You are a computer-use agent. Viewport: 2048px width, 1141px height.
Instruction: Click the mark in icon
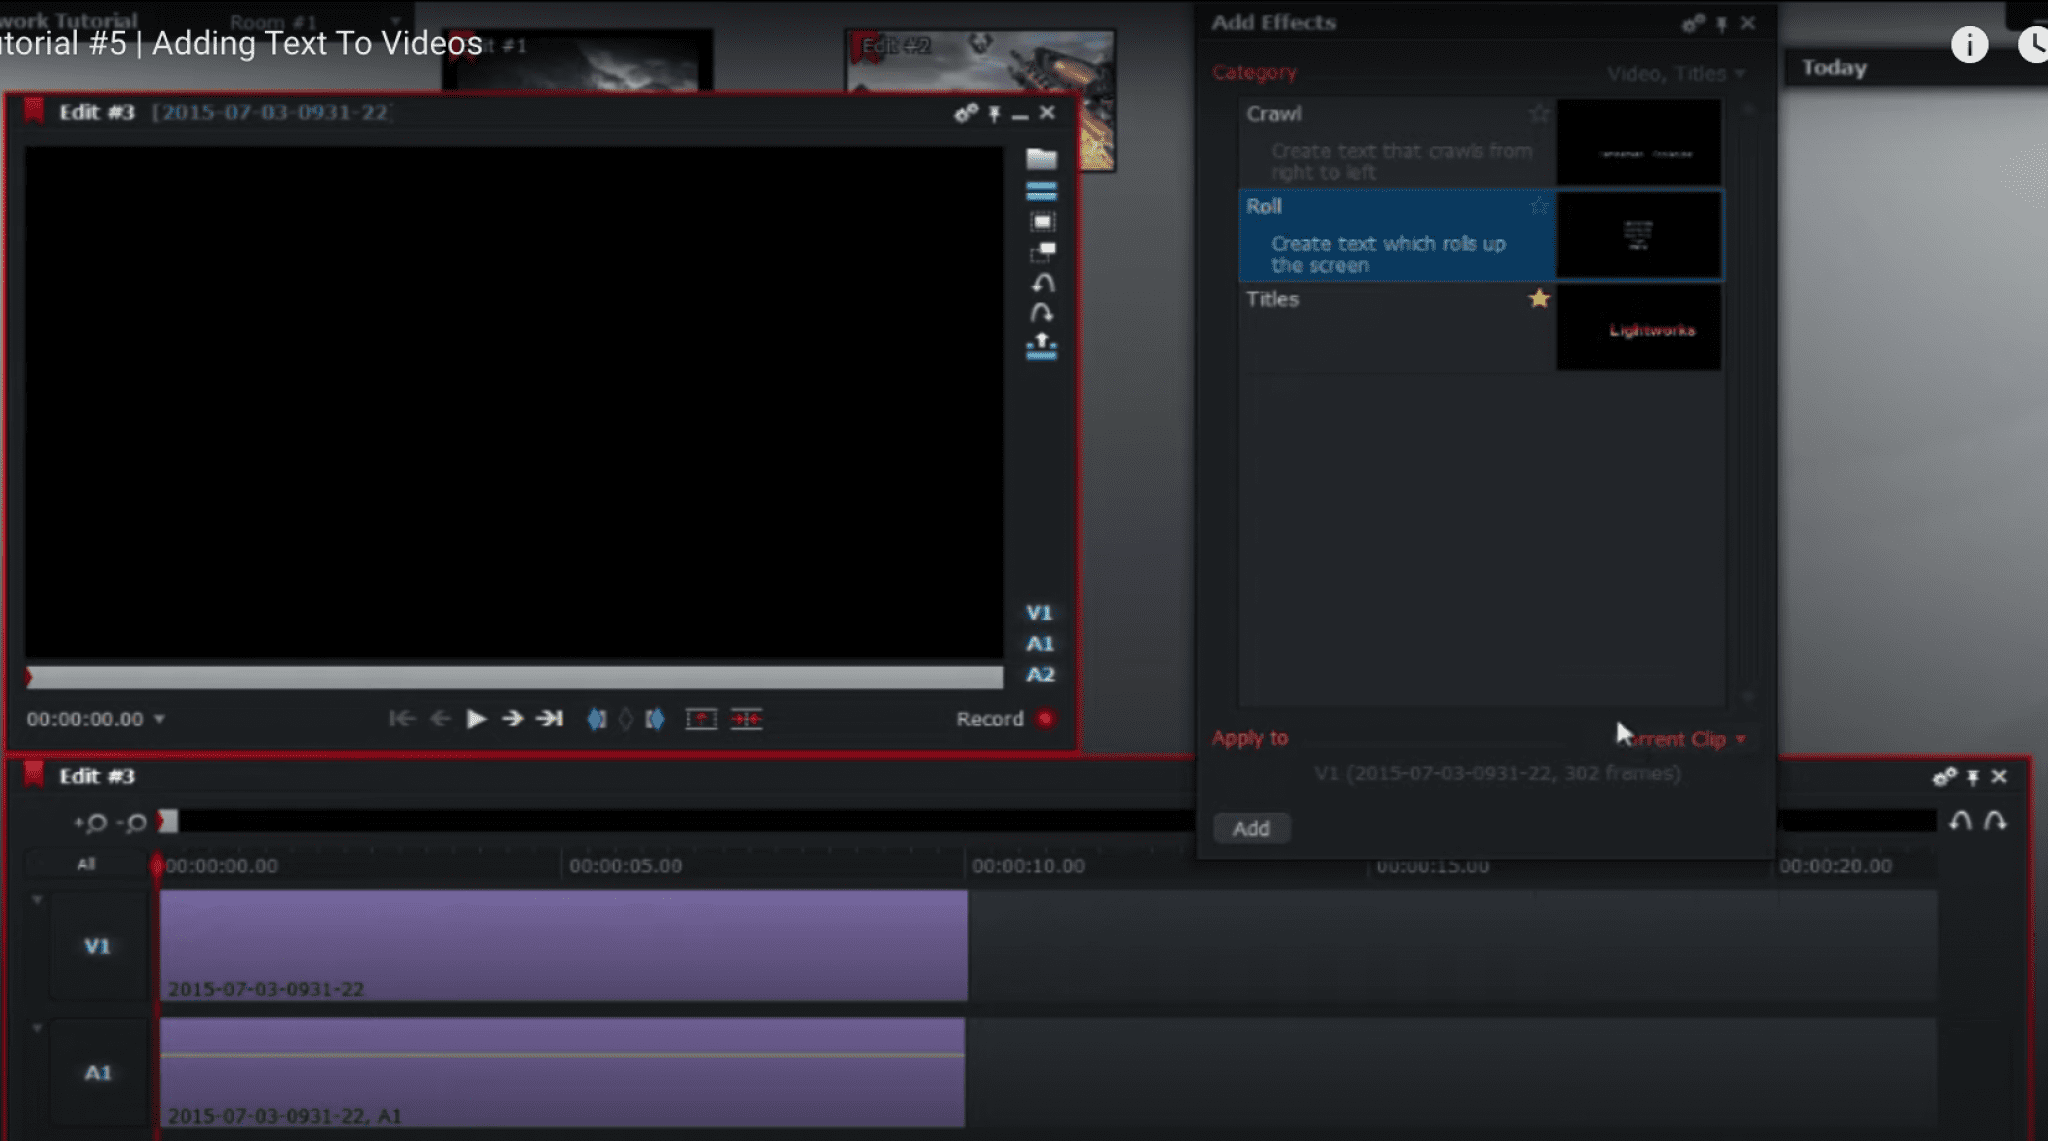(x=596, y=719)
